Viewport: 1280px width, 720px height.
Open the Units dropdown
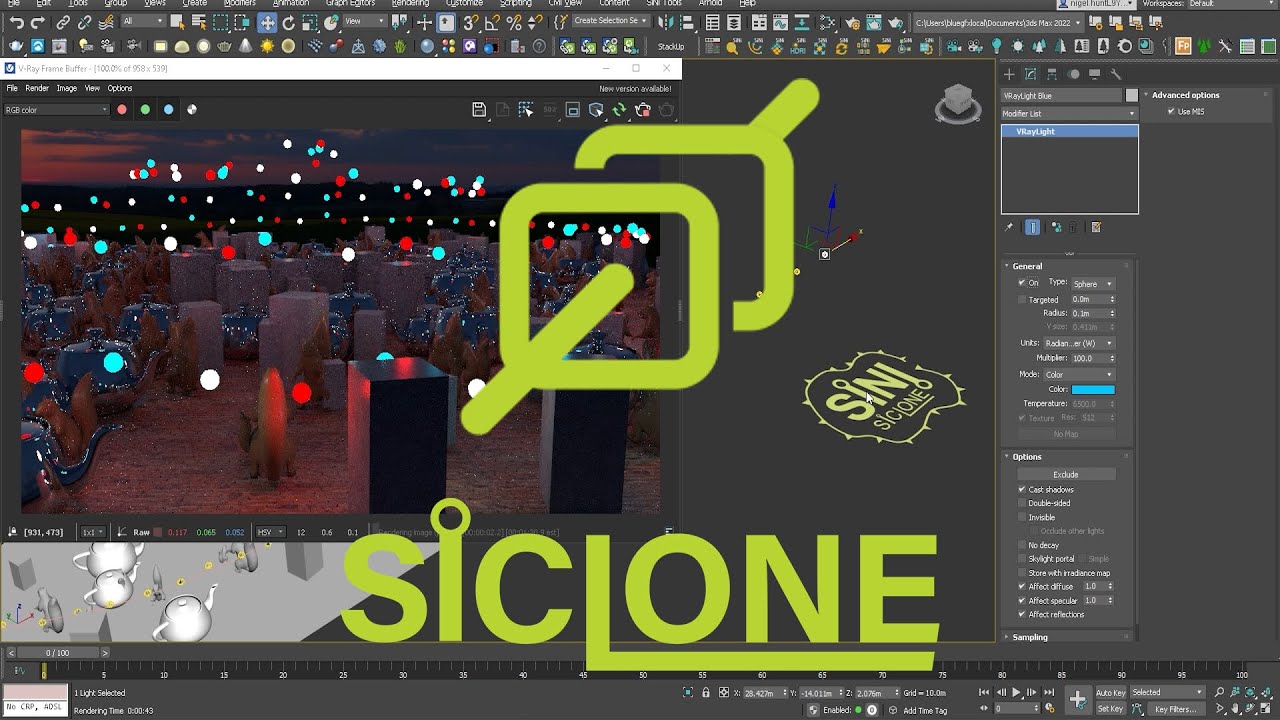point(1078,343)
